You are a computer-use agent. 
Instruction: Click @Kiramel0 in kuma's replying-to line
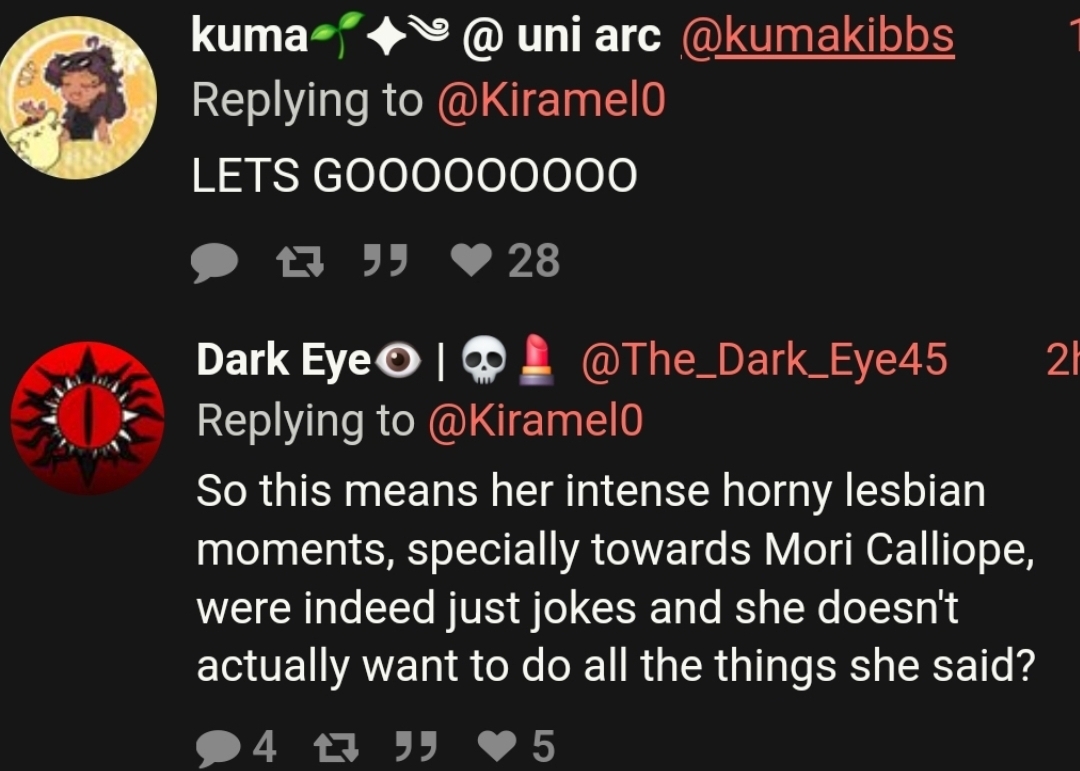(551, 101)
